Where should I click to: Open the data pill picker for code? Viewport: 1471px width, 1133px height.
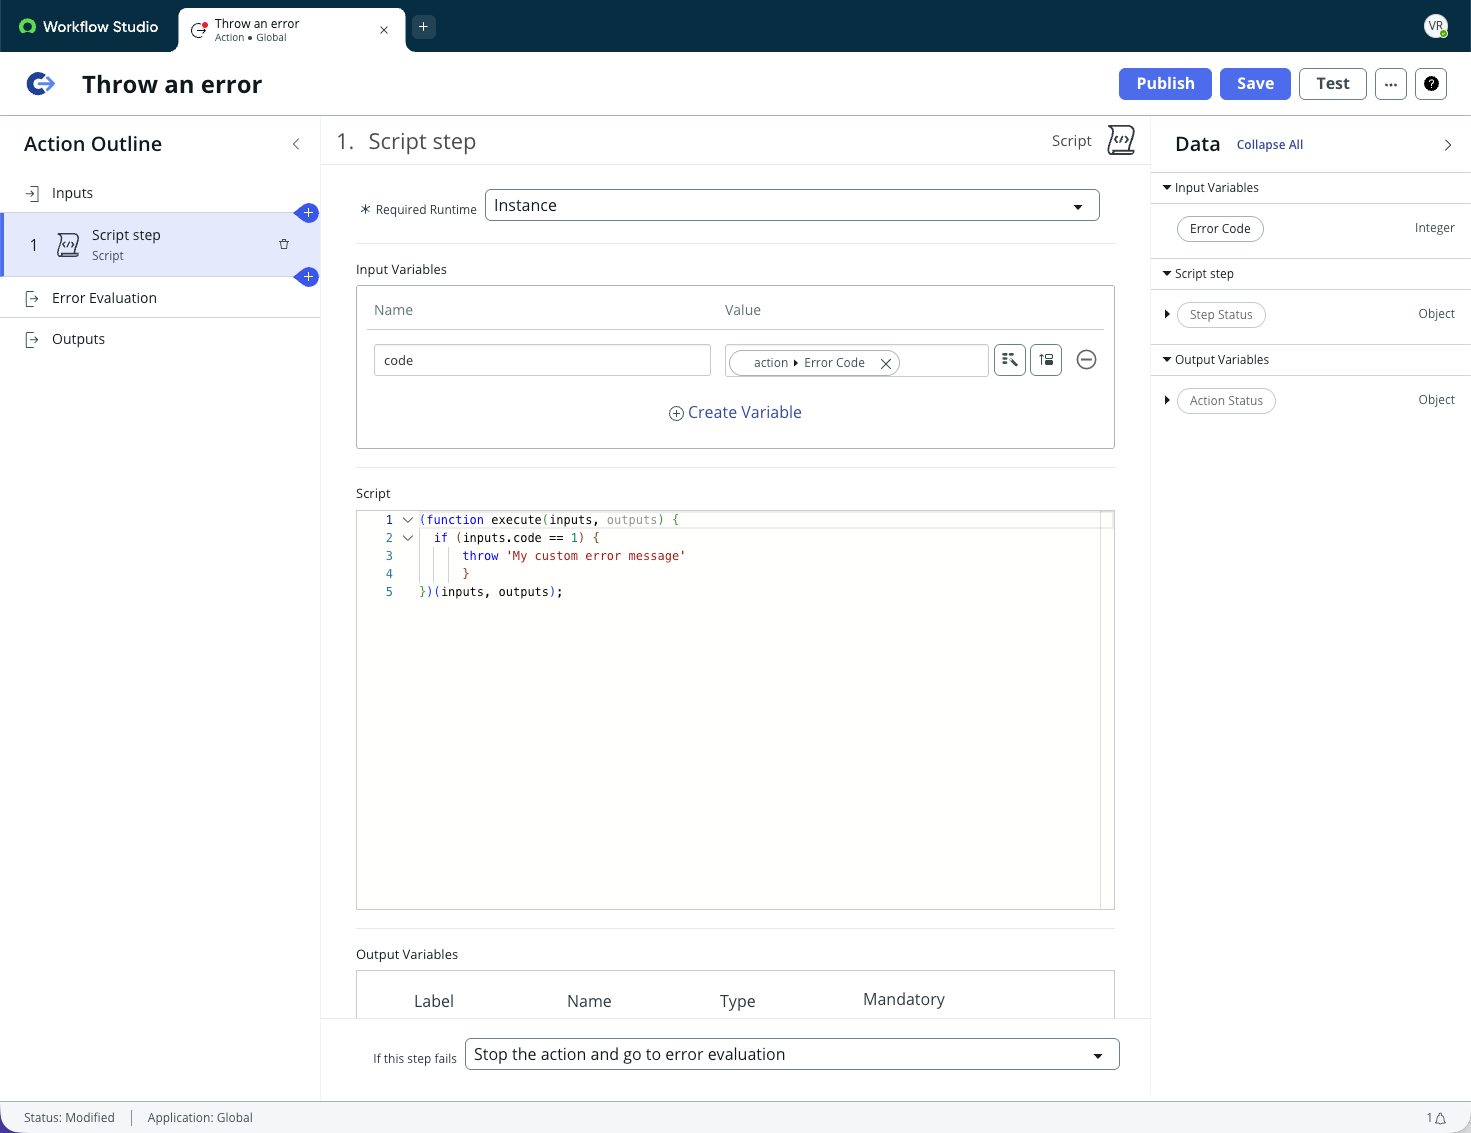pyautogui.click(x=1010, y=360)
